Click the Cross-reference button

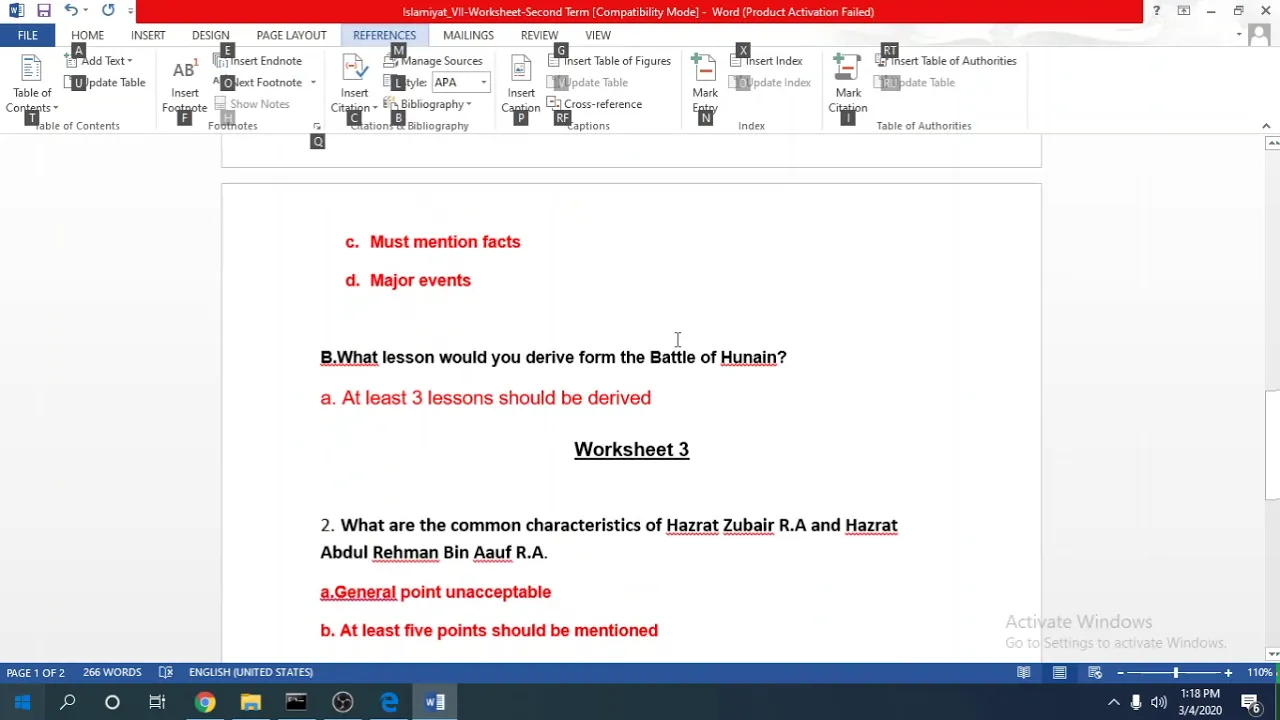[595, 104]
